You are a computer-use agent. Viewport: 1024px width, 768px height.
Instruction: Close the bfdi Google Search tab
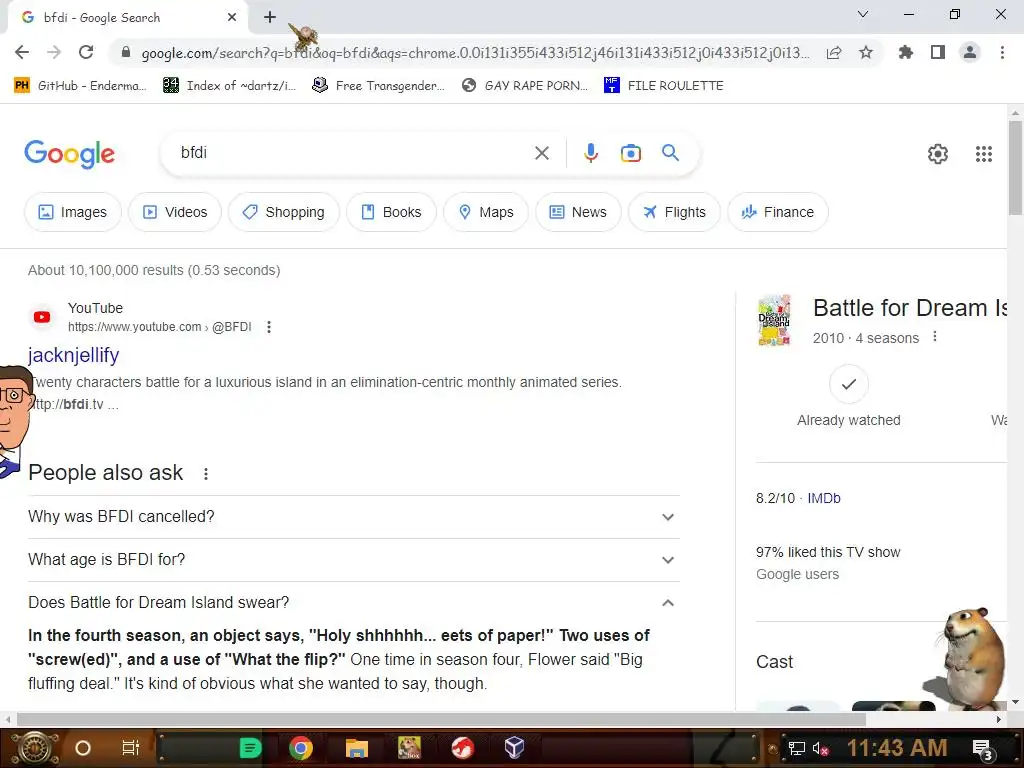pos(232,18)
